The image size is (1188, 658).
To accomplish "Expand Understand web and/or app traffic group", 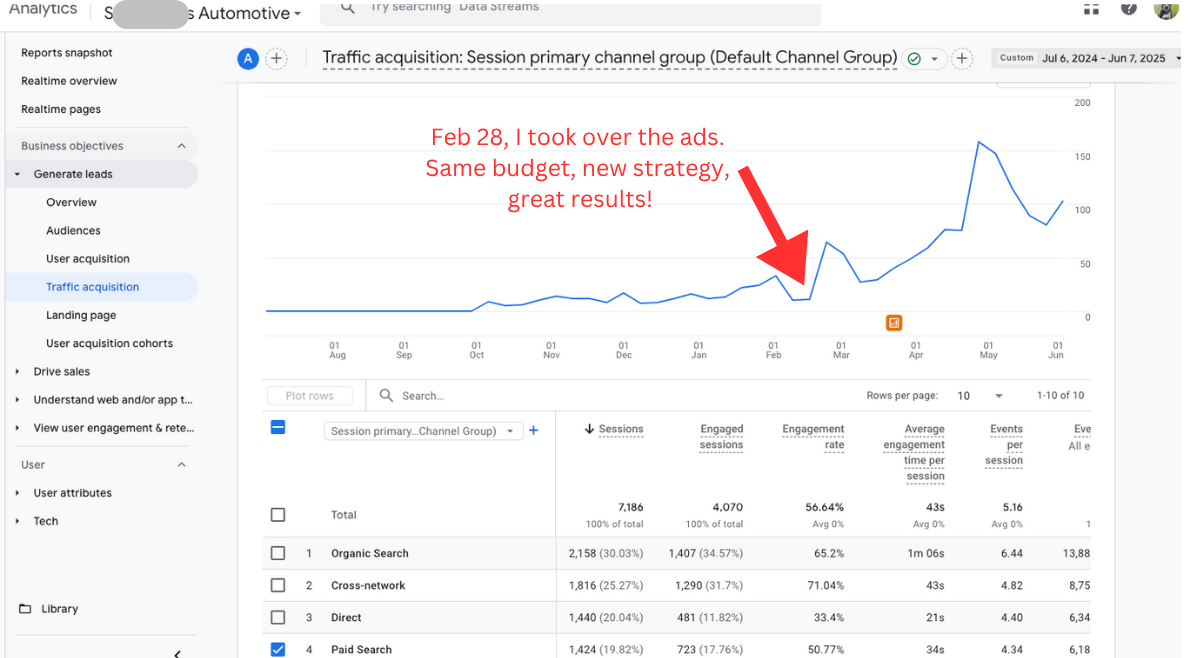I will pos(17,400).
